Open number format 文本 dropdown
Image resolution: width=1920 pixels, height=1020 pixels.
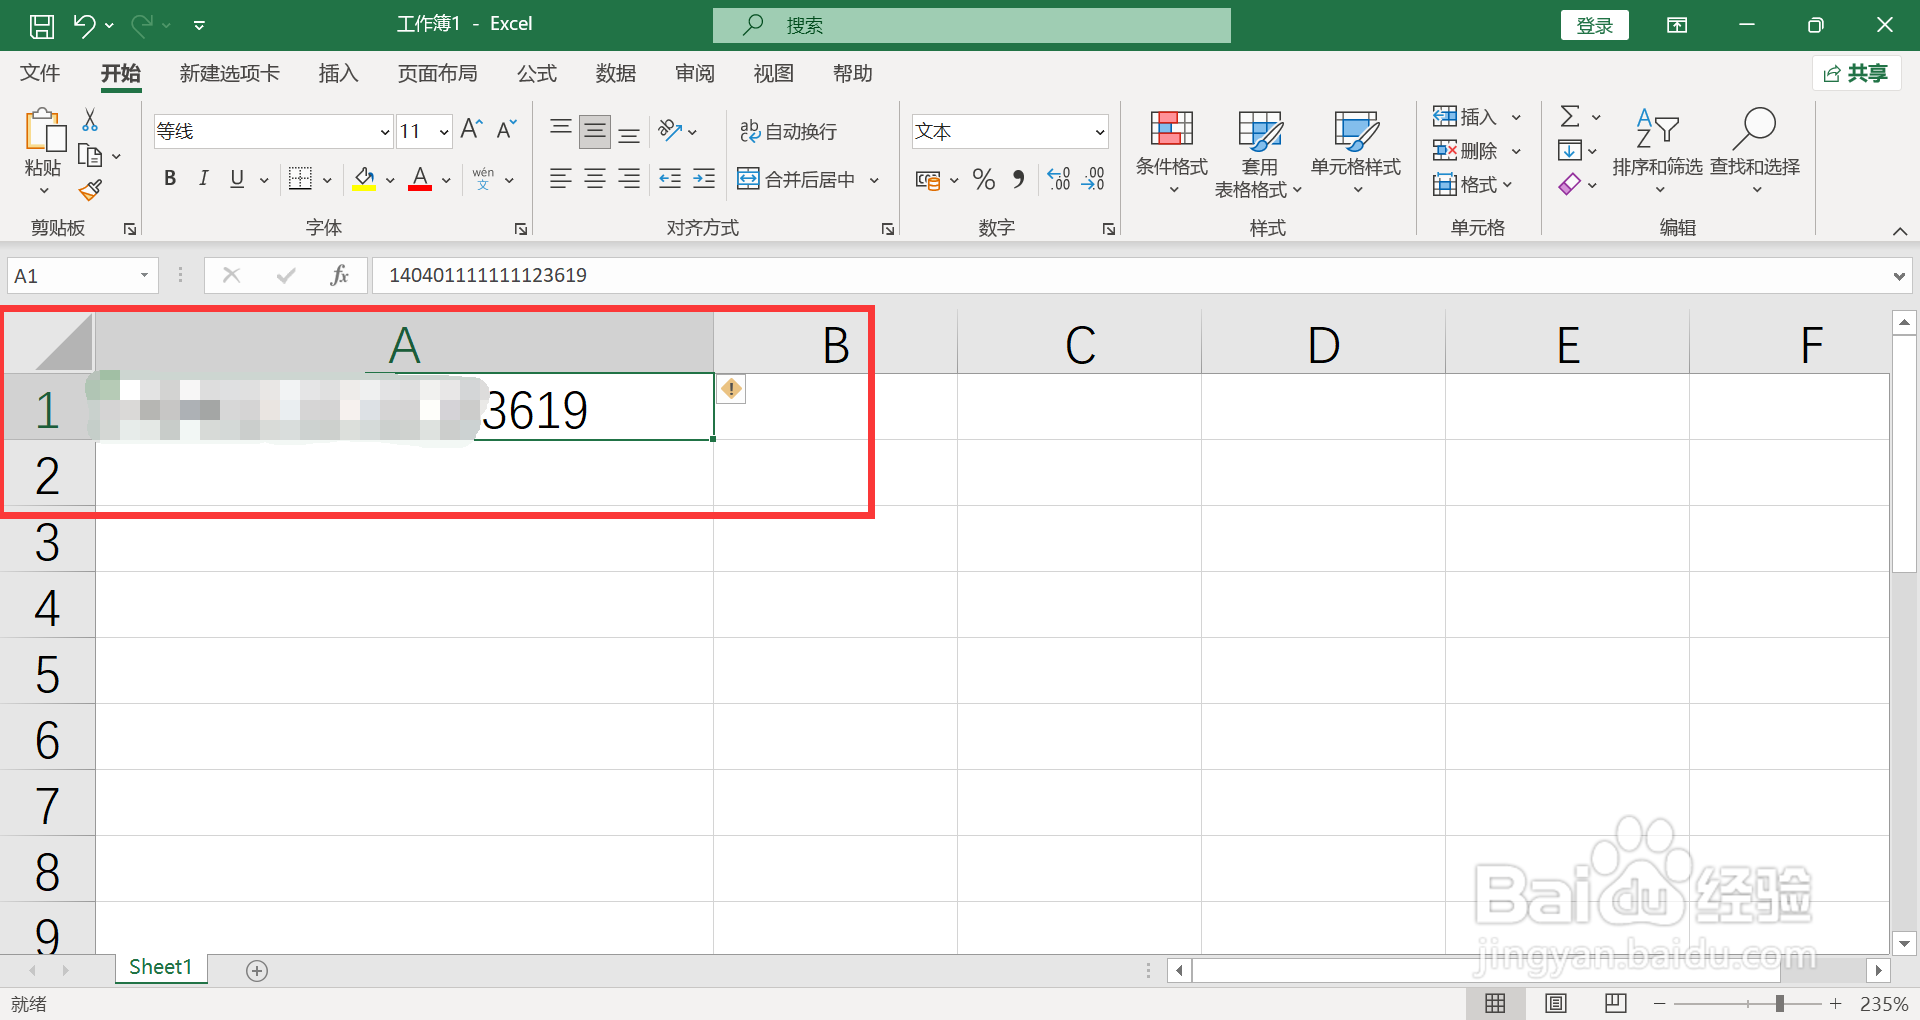click(x=1099, y=132)
